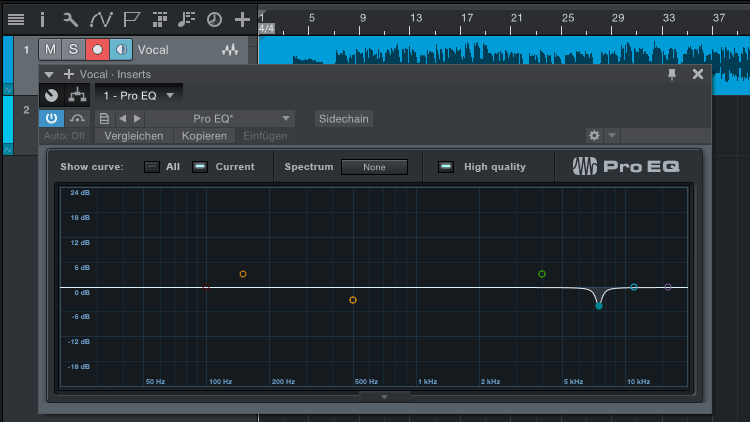Select track number 2 header
750x422 pixels.
26,110
